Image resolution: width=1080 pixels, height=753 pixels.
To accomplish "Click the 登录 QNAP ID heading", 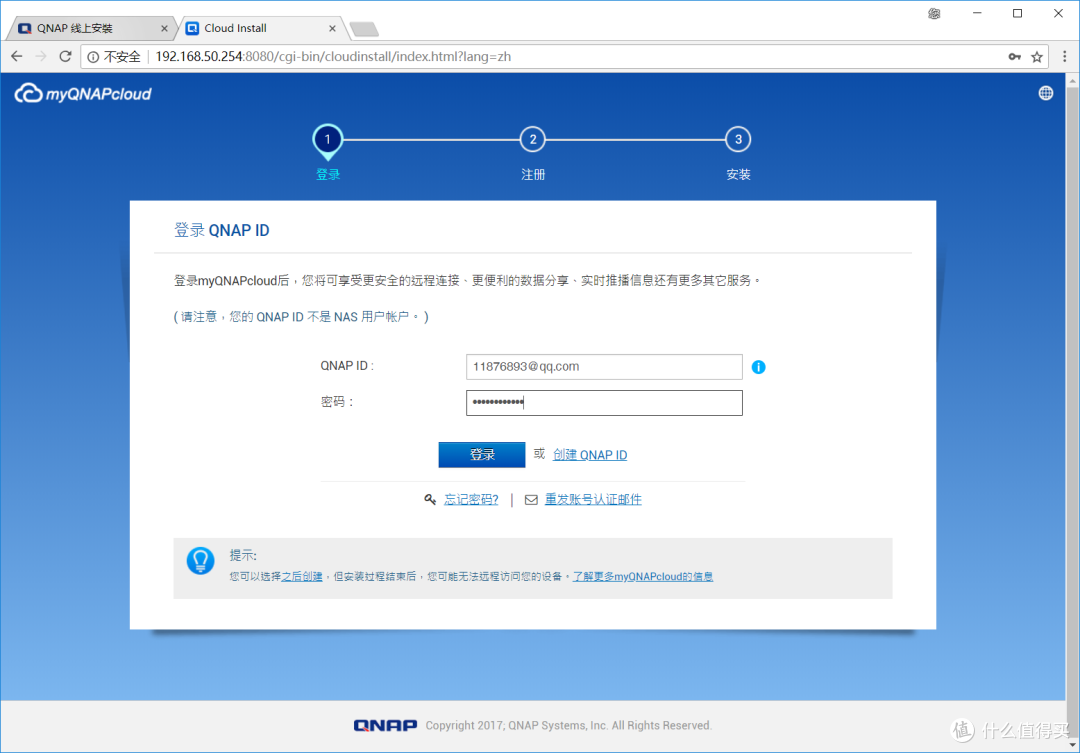I will (x=221, y=230).
